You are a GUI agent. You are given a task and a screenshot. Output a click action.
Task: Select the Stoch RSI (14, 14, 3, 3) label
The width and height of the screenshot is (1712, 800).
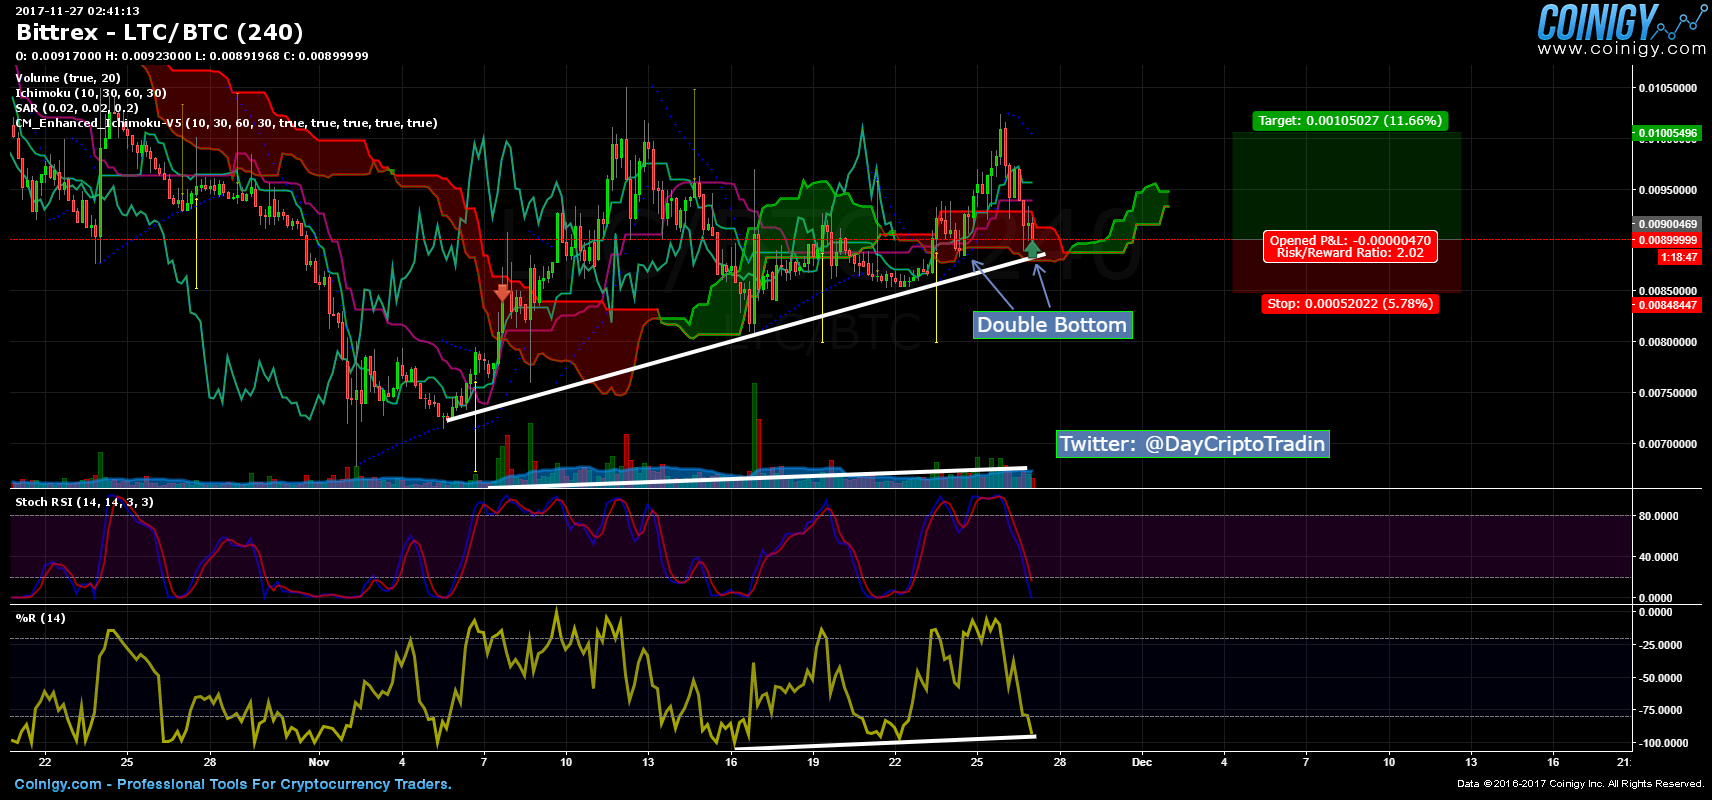point(84,502)
